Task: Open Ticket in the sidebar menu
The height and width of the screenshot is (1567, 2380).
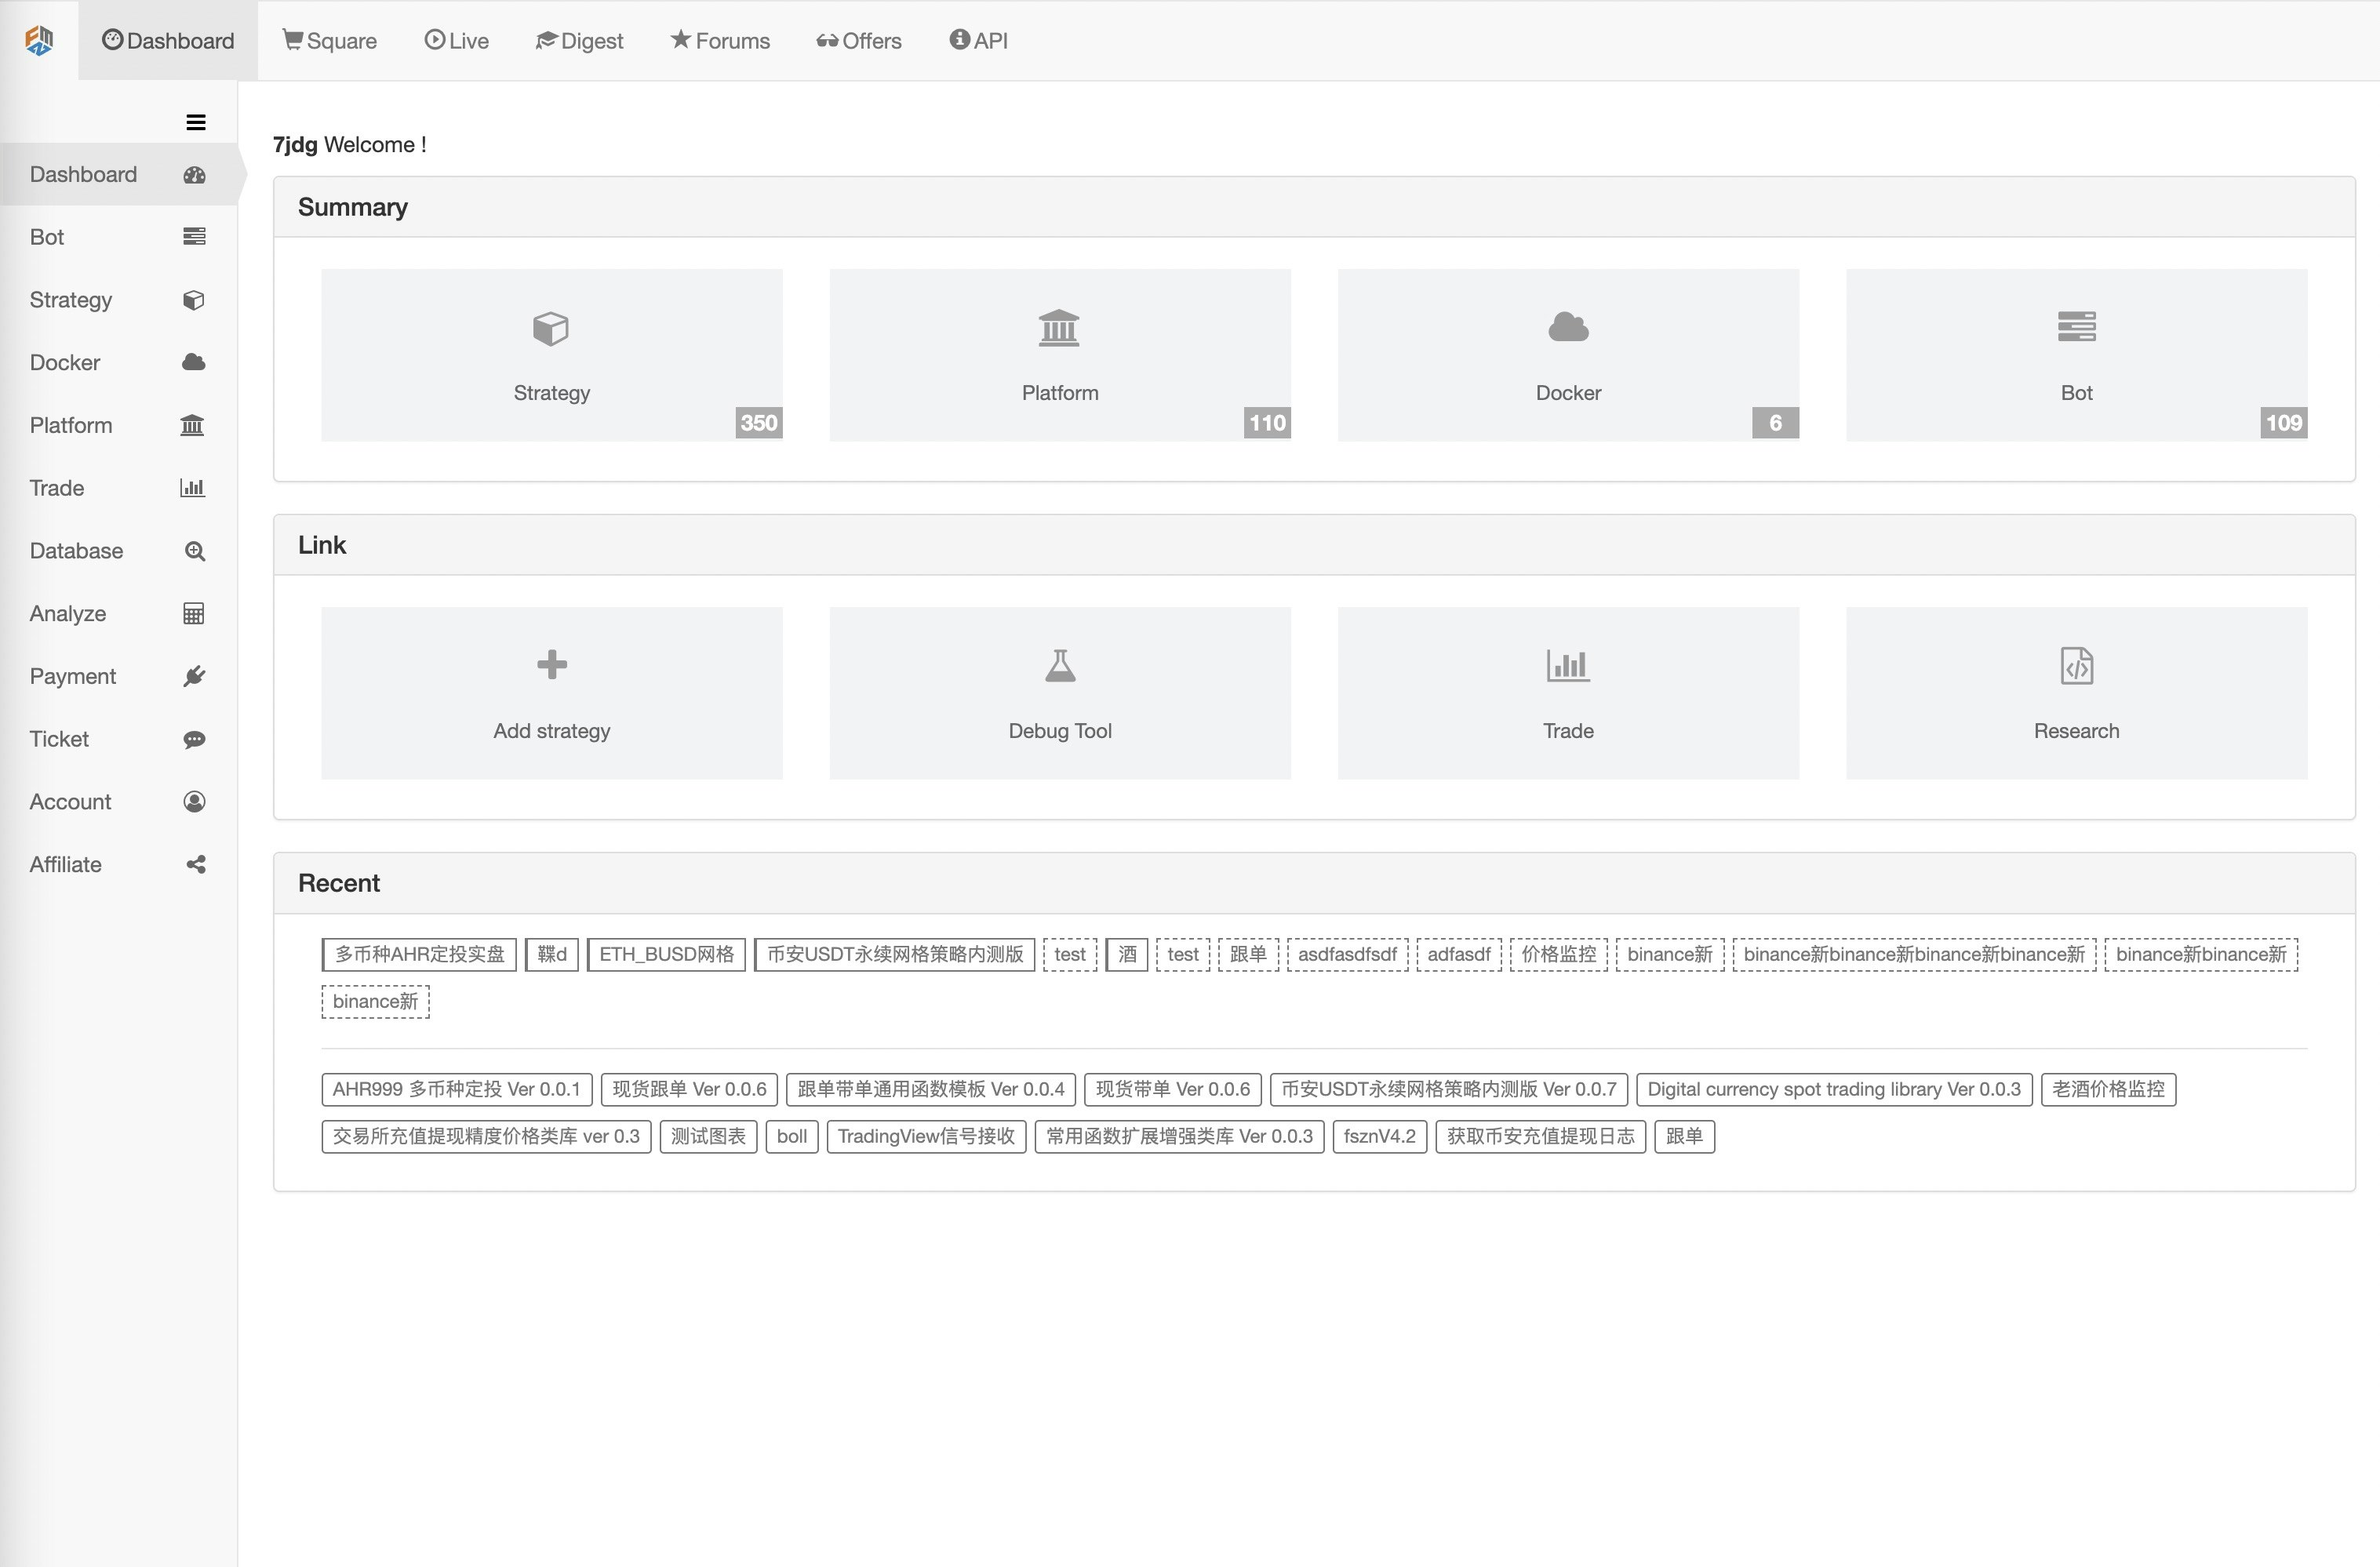Action: (x=118, y=740)
